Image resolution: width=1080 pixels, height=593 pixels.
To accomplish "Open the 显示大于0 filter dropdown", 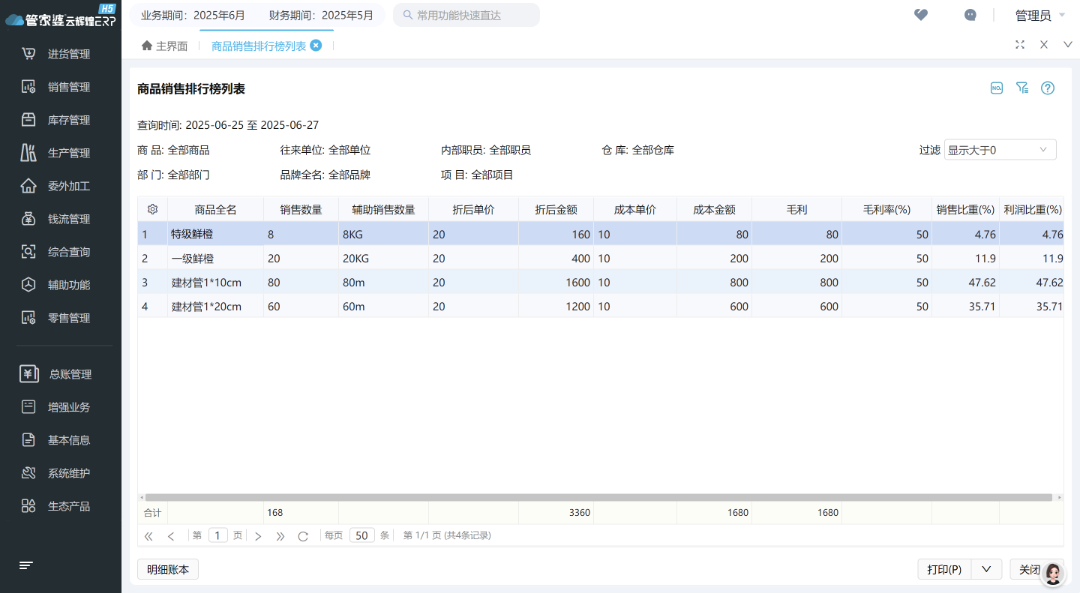I will coord(1000,148).
